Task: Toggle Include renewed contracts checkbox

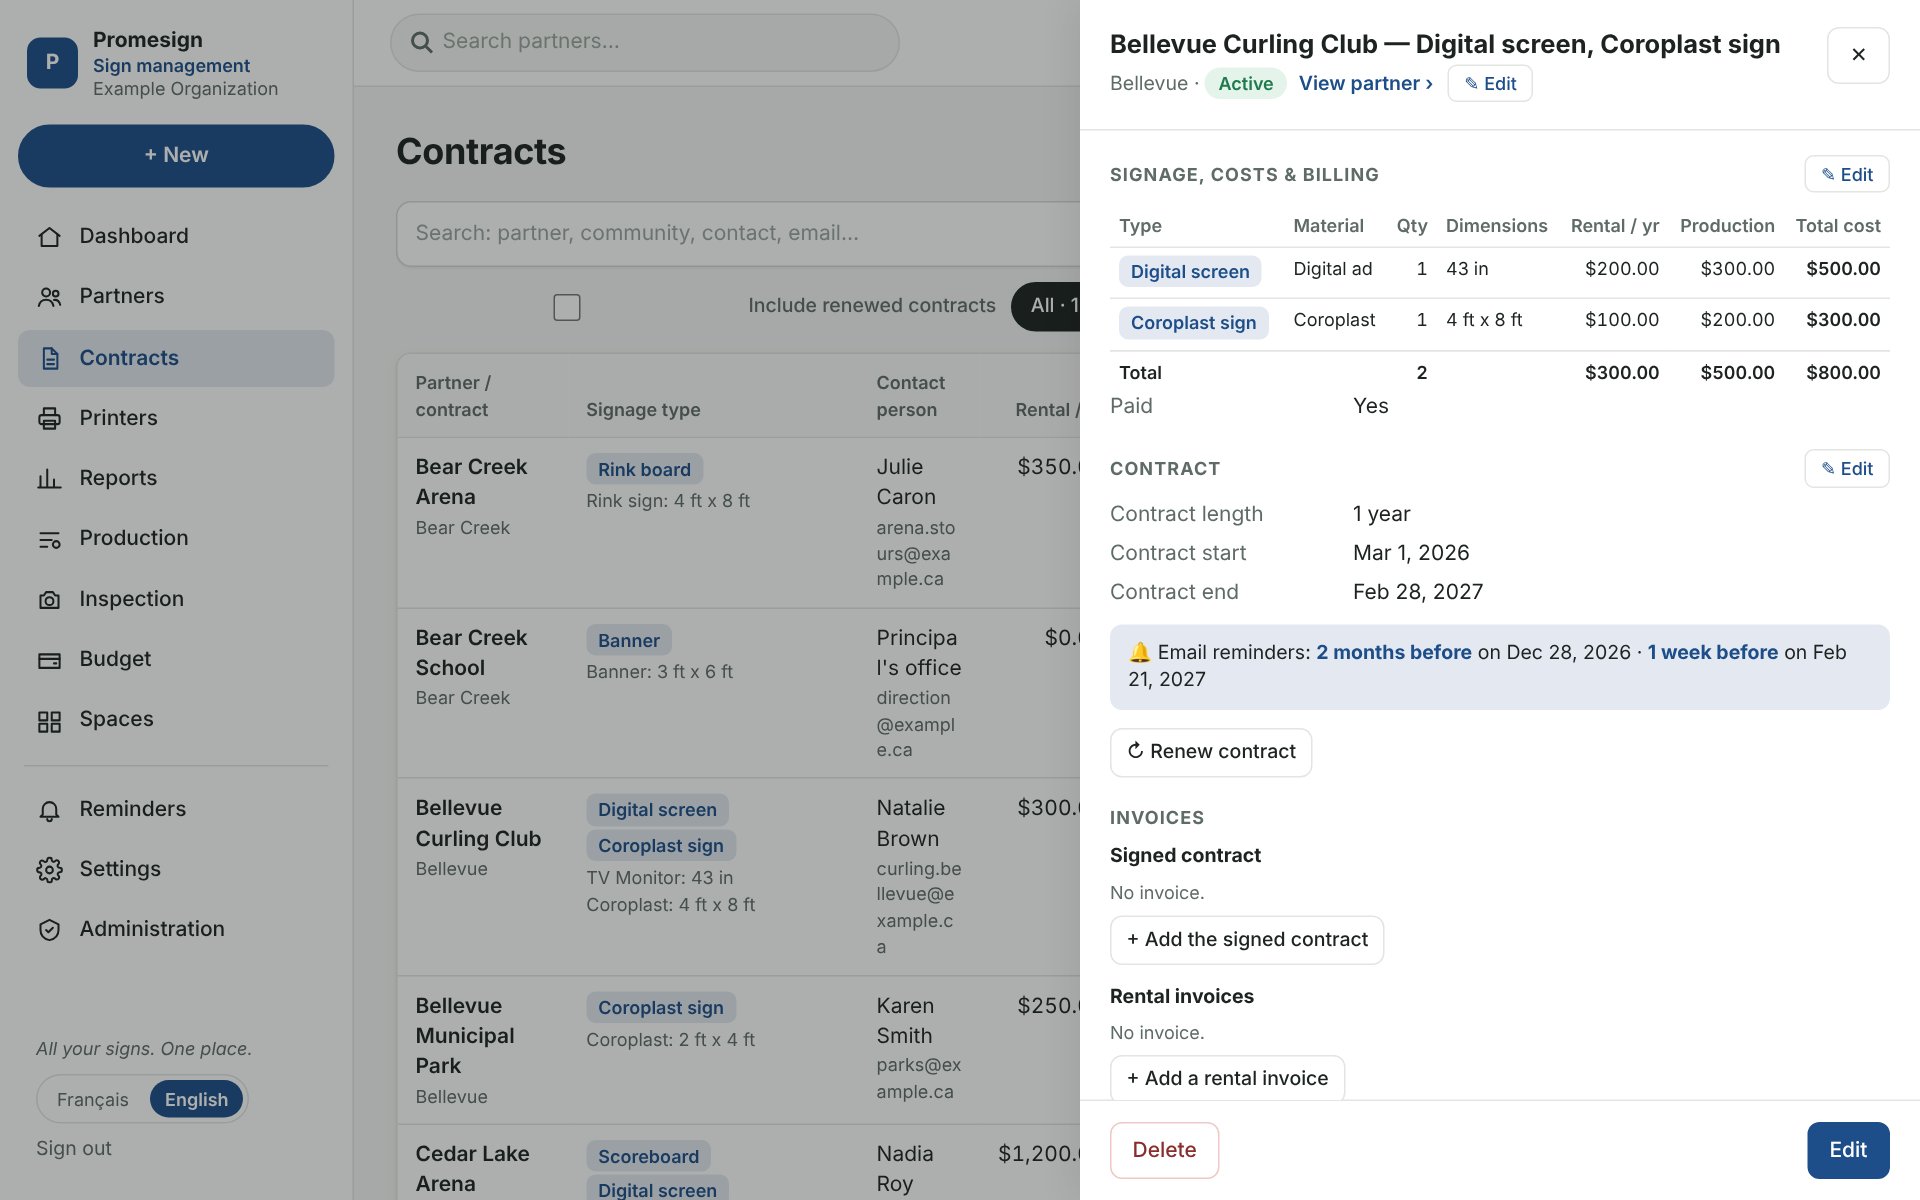Action: point(567,307)
